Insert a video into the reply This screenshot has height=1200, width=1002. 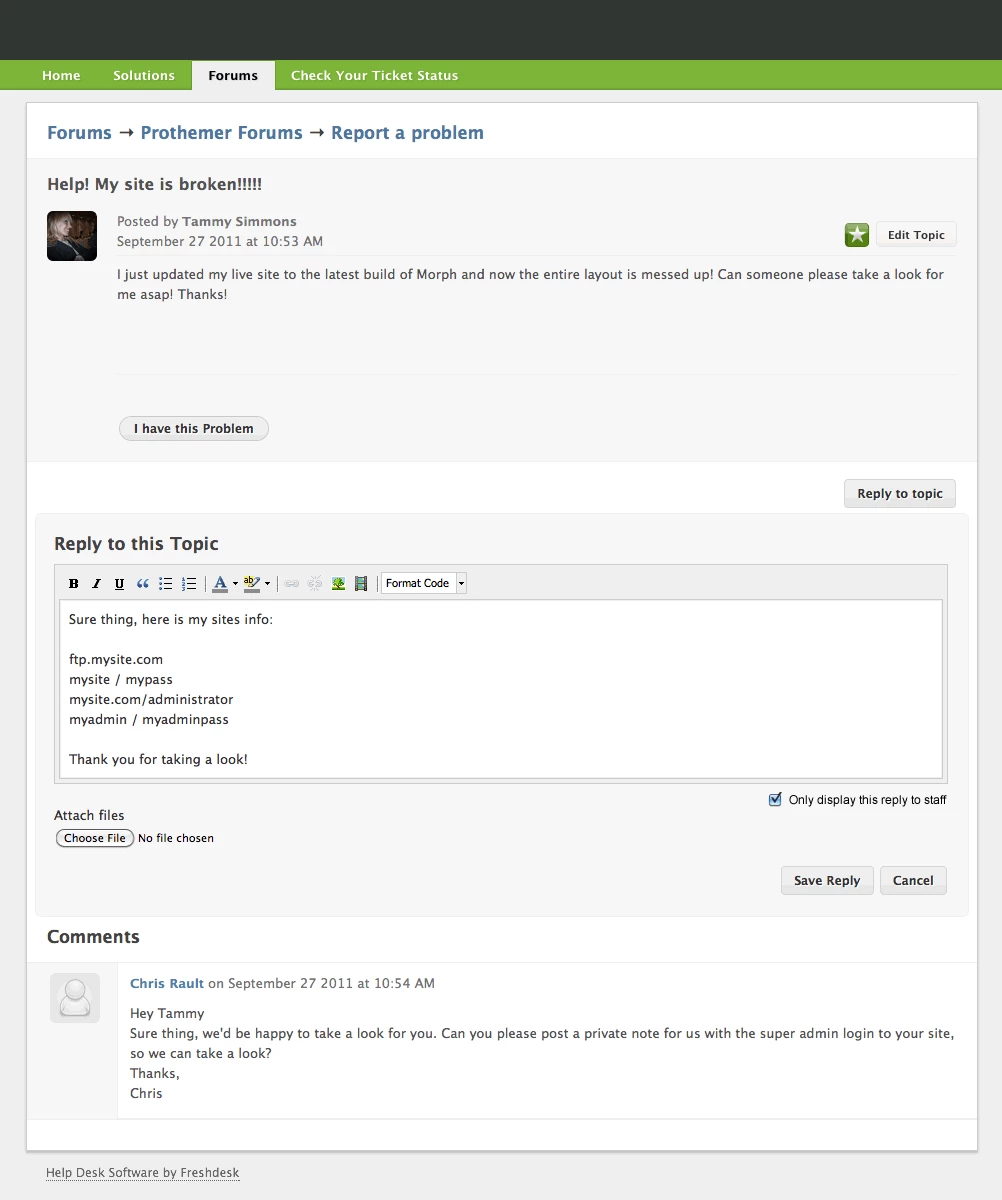(x=361, y=583)
